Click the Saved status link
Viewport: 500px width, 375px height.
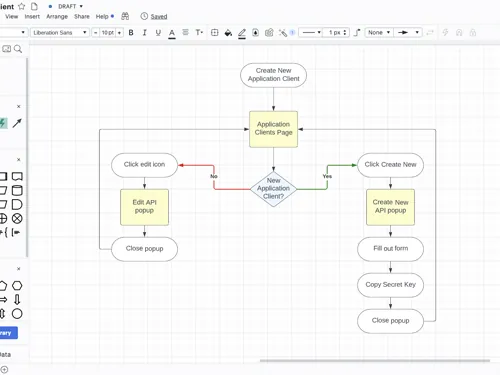(x=159, y=16)
